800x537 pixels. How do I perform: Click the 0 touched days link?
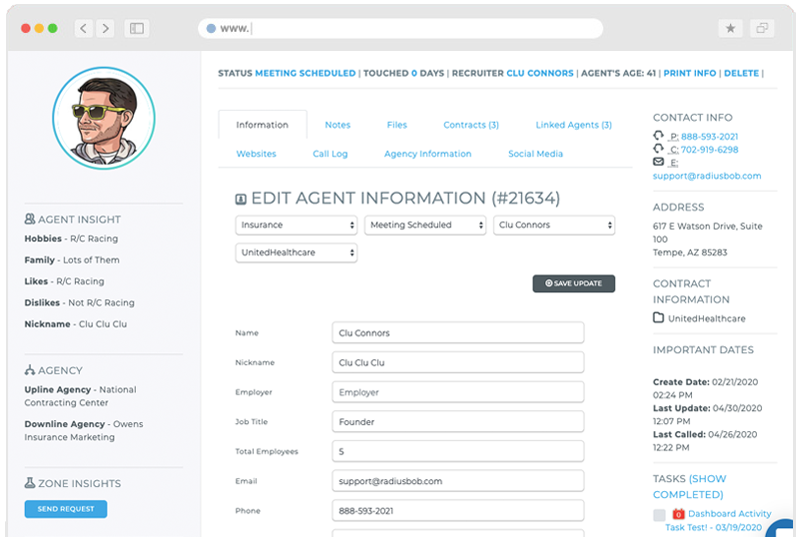pos(414,73)
